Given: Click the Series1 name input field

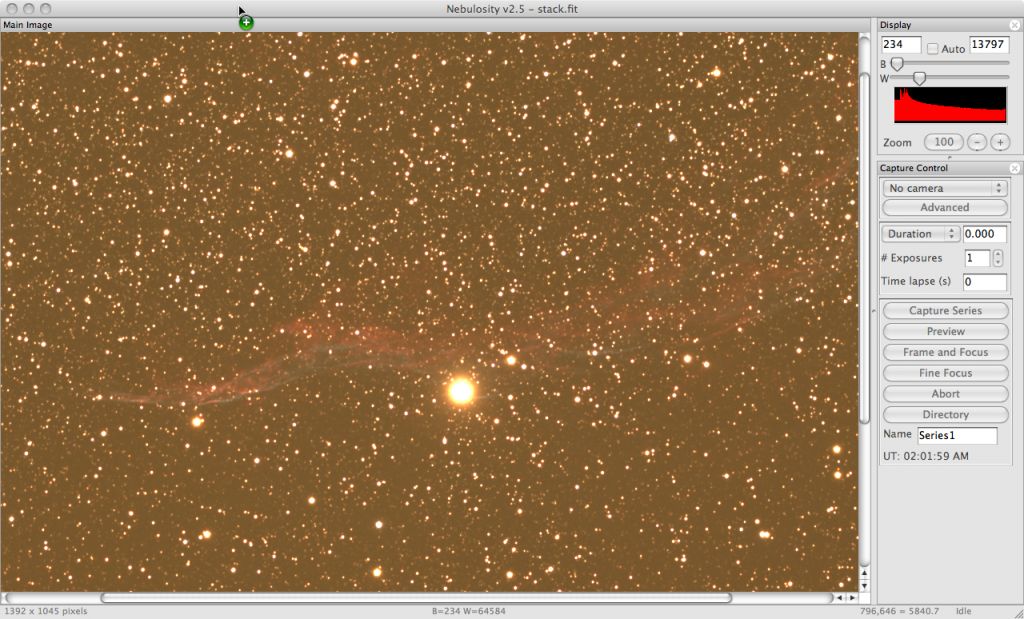Looking at the screenshot, I should coord(957,435).
